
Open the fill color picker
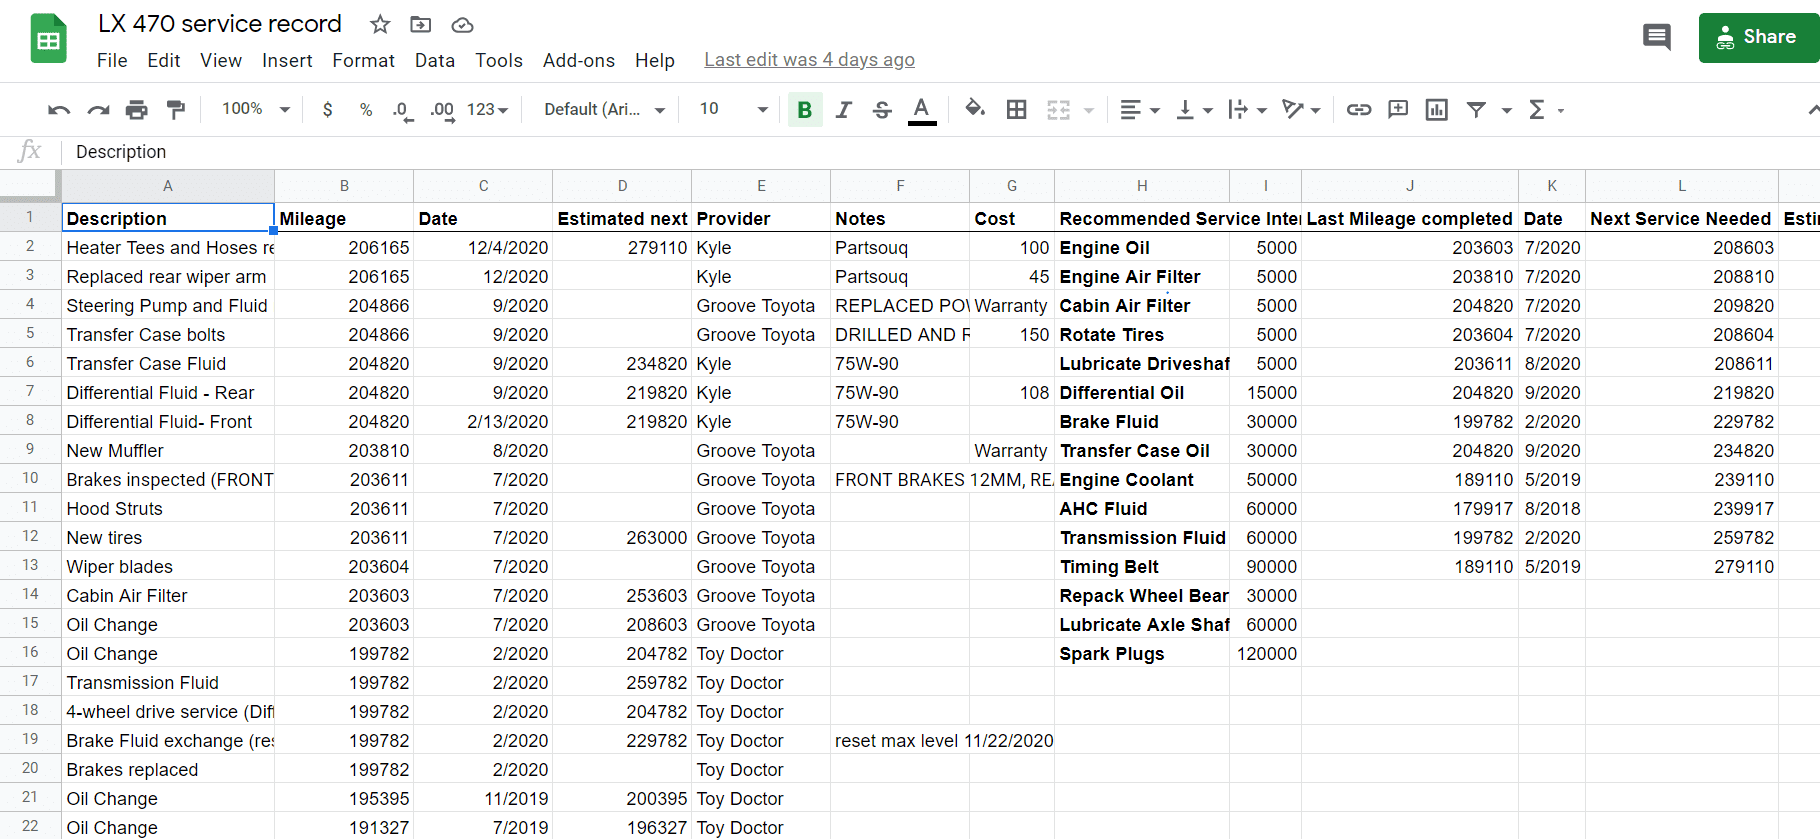coord(975,110)
